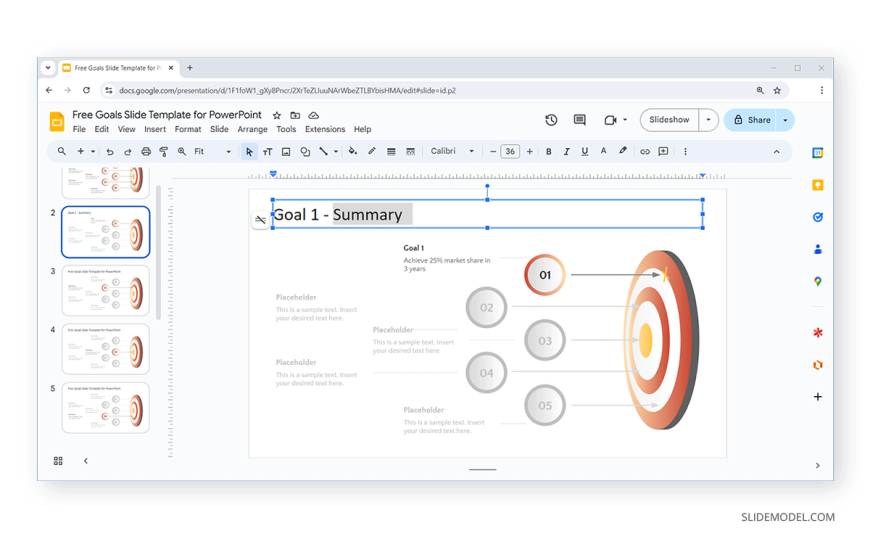Open the Edit menu

tap(102, 129)
